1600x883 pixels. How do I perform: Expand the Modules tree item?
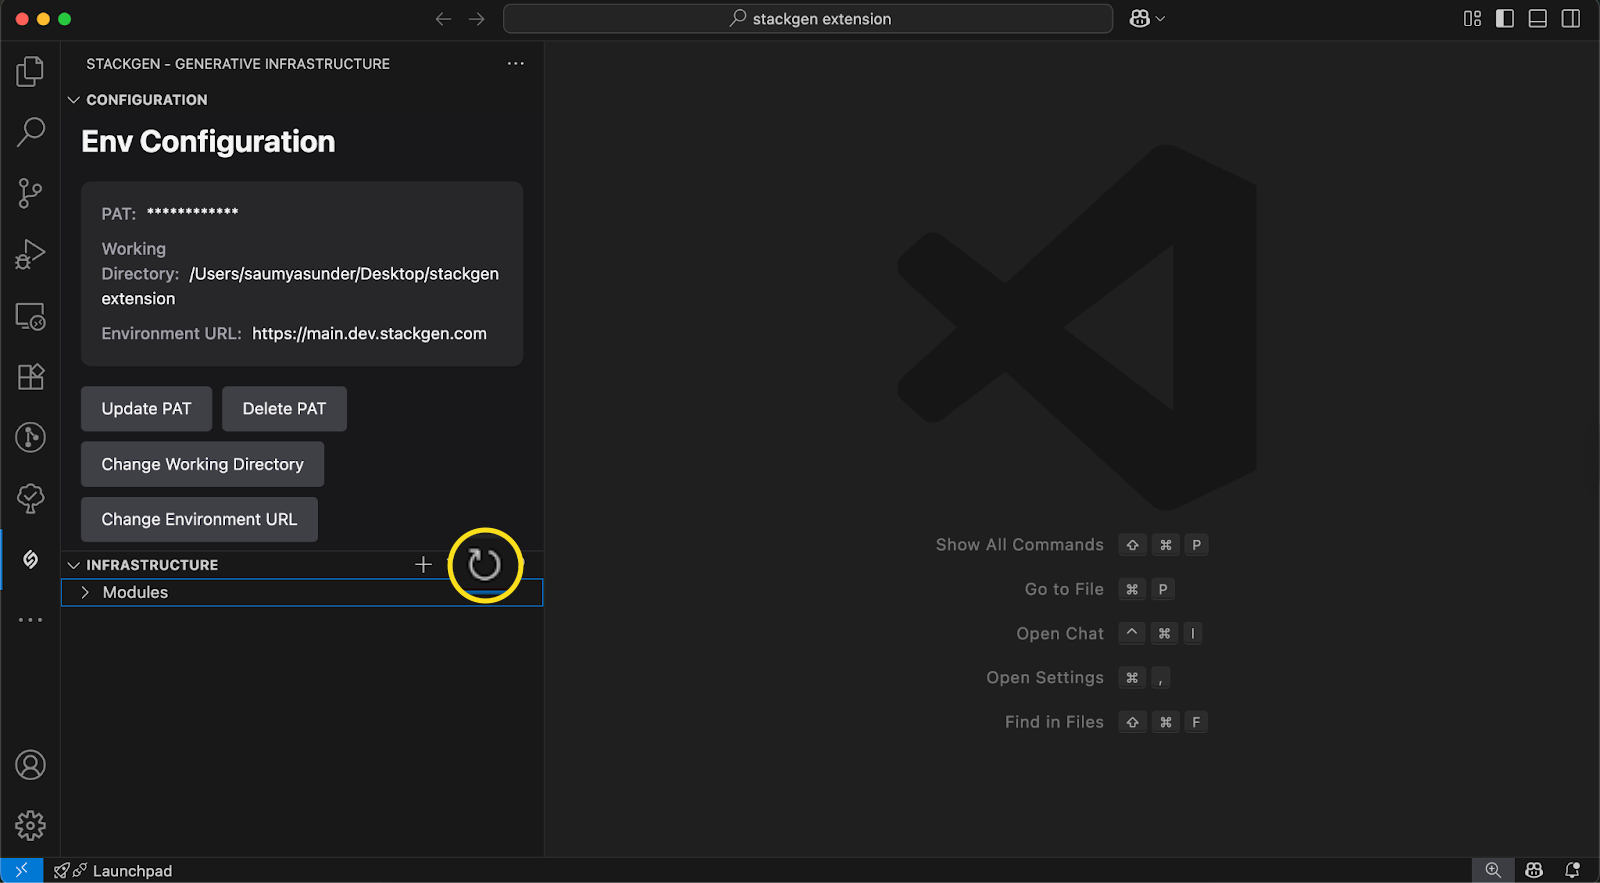tap(85, 592)
